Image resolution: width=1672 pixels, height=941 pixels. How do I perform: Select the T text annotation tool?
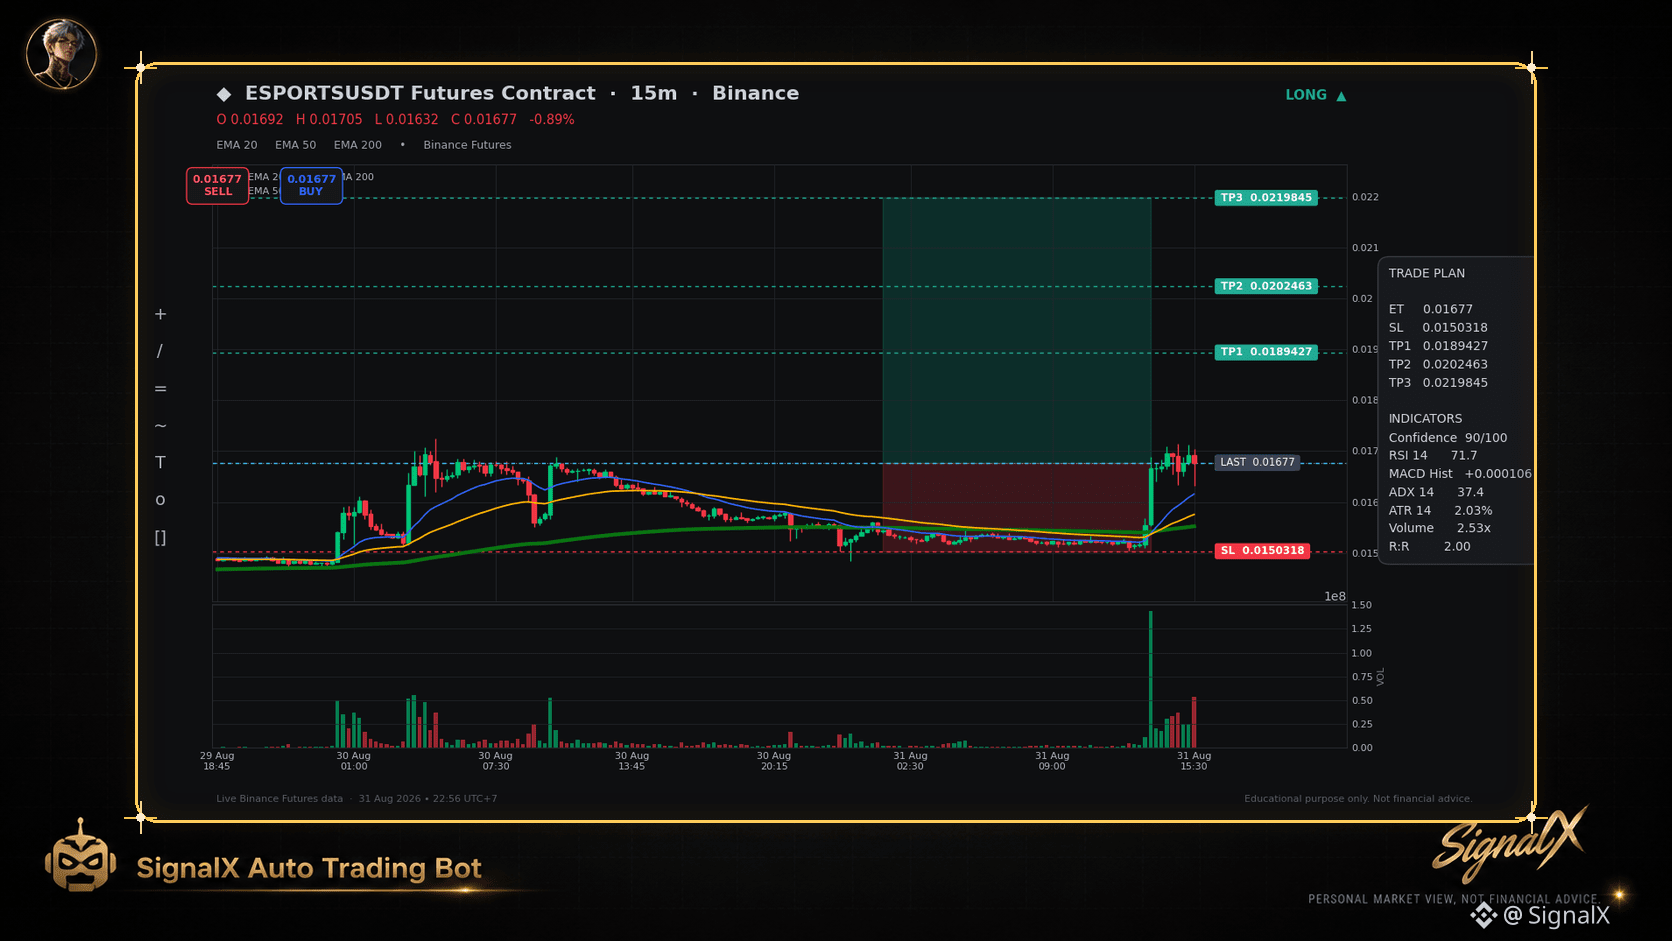click(160, 462)
